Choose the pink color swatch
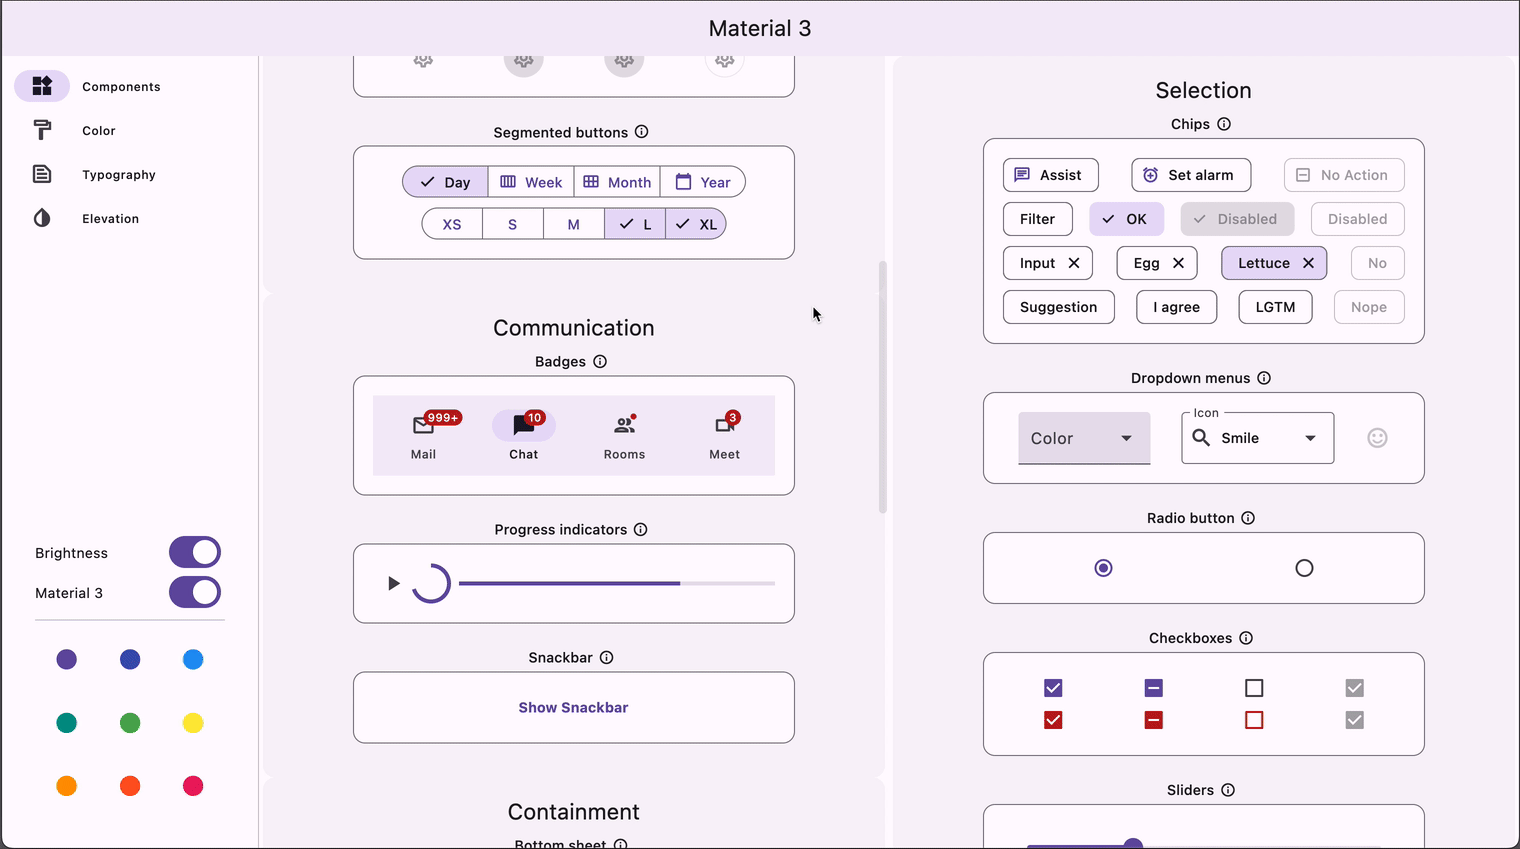This screenshot has width=1520, height=849. tap(193, 786)
